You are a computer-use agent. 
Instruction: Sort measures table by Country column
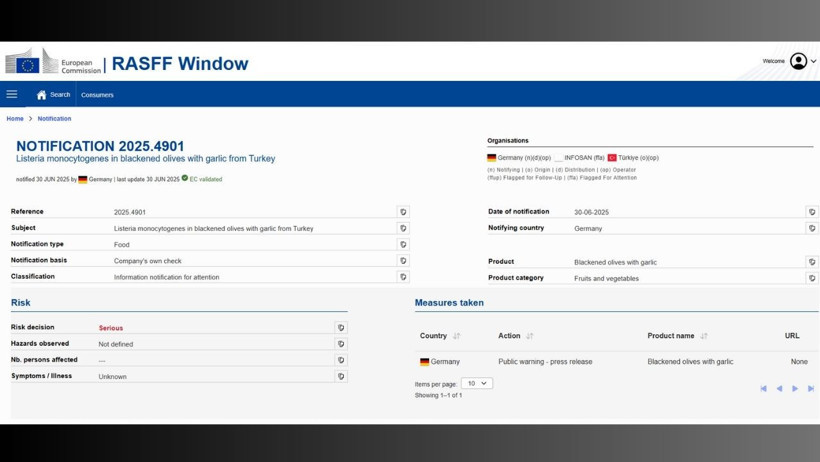(457, 336)
